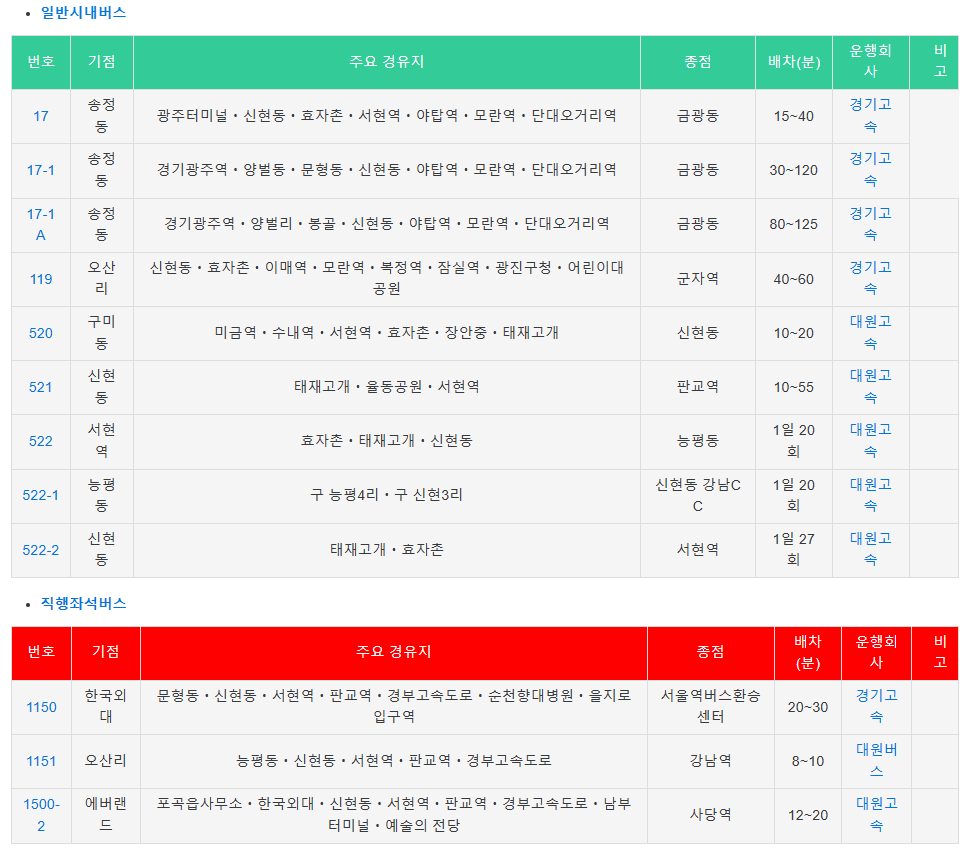Click the 에버랜드 origin cell
965x855 pixels.
point(106,816)
